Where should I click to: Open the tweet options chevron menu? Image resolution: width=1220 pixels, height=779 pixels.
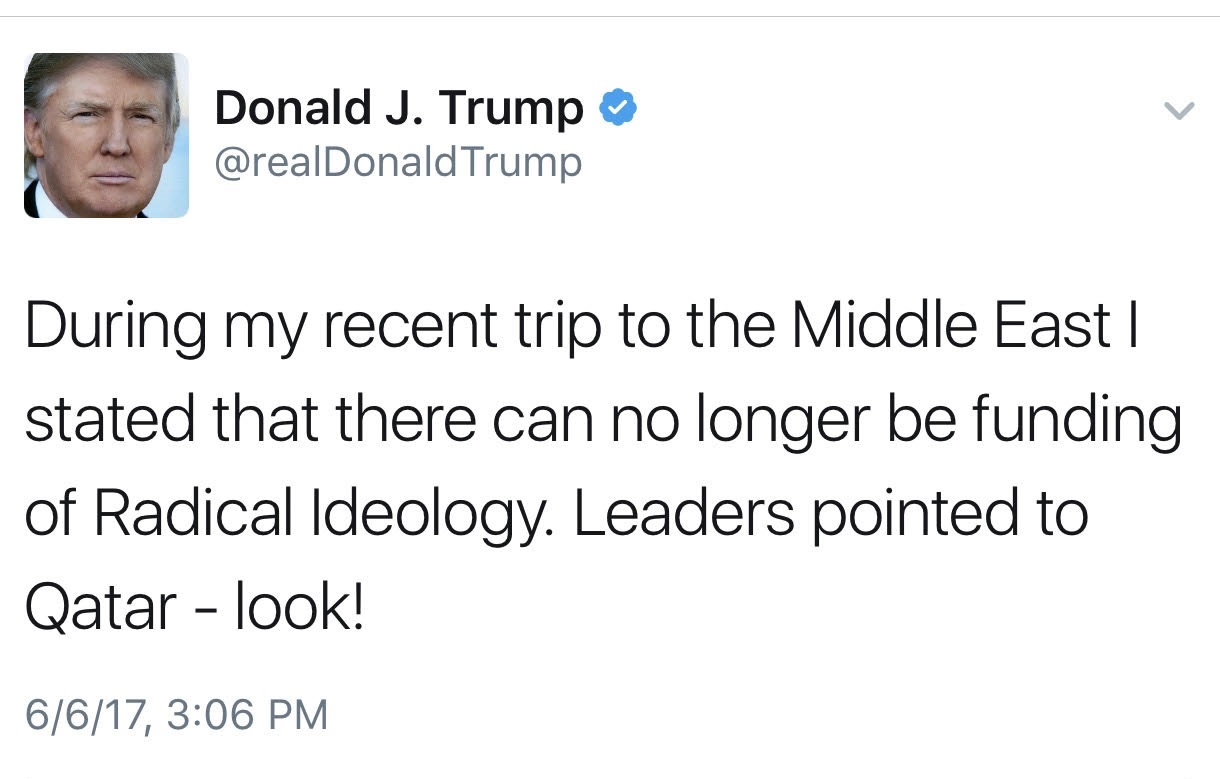tap(1181, 112)
